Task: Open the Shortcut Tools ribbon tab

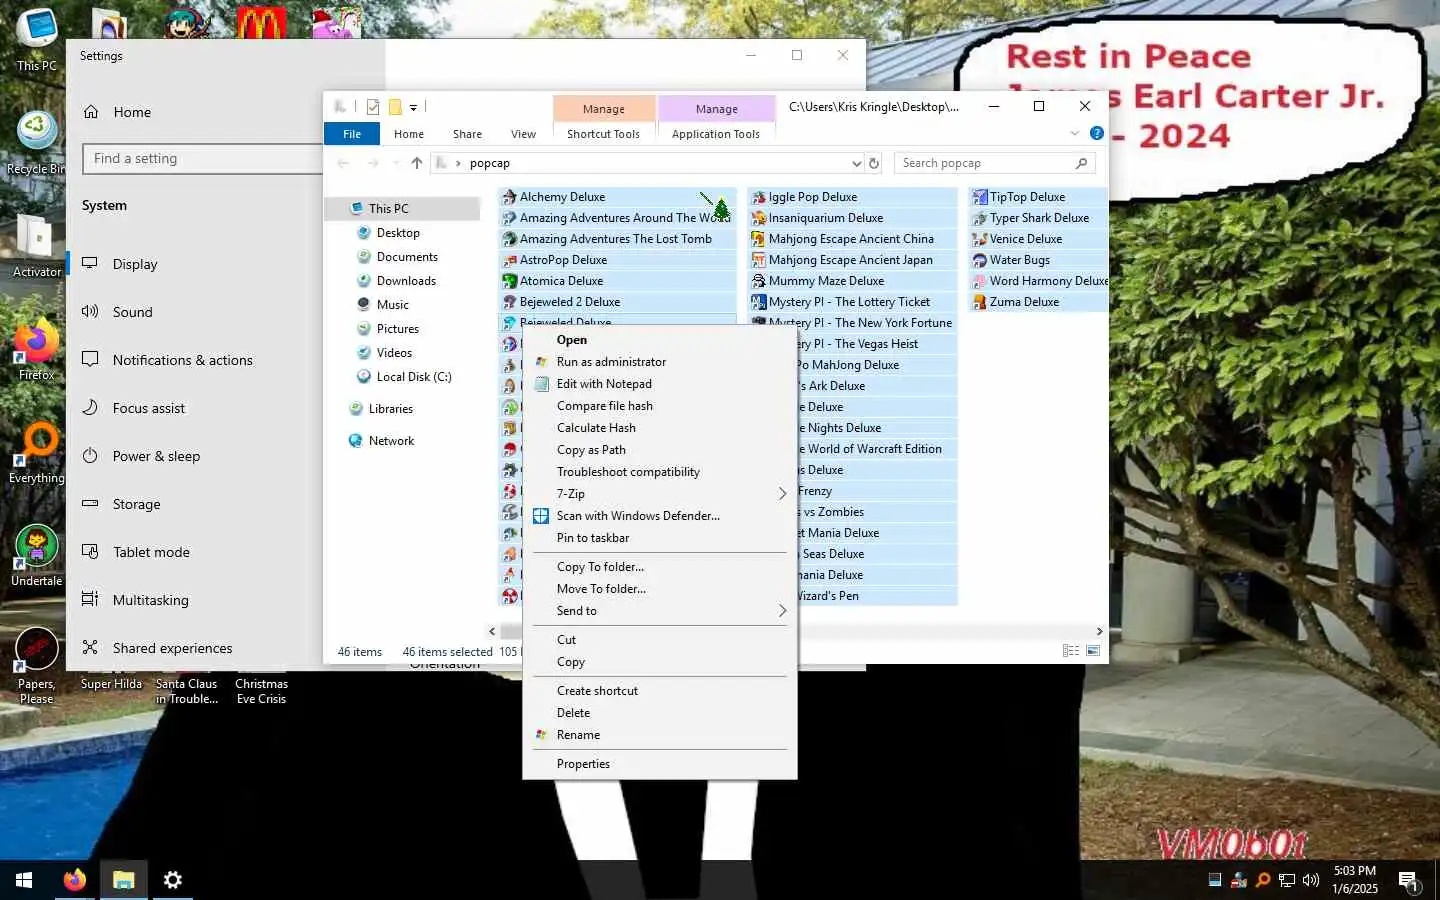Action: (x=603, y=134)
